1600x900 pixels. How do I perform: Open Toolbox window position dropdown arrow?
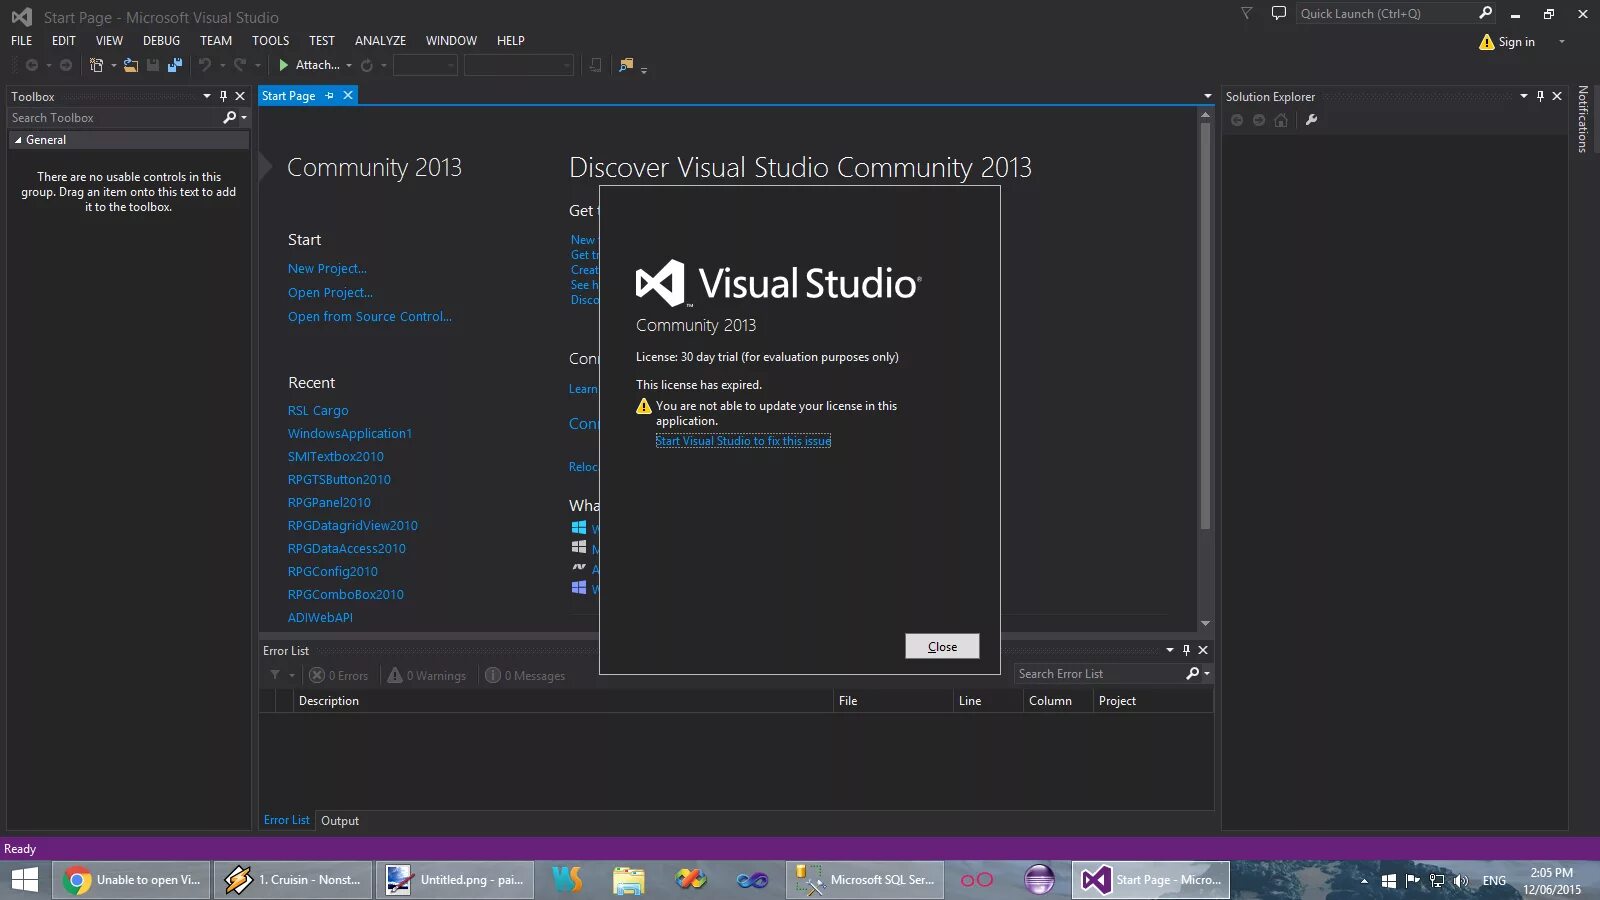pos(207,96)
